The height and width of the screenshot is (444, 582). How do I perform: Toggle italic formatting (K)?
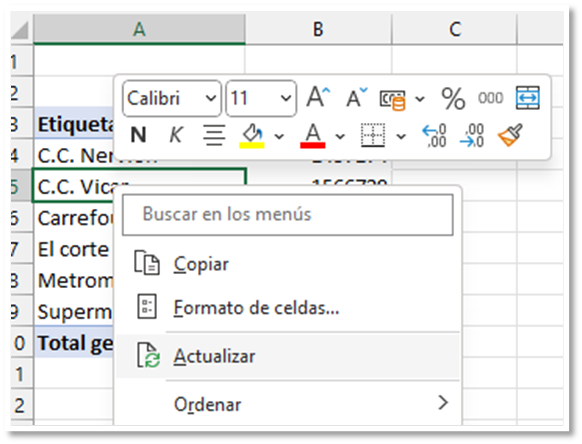(175, 134)
